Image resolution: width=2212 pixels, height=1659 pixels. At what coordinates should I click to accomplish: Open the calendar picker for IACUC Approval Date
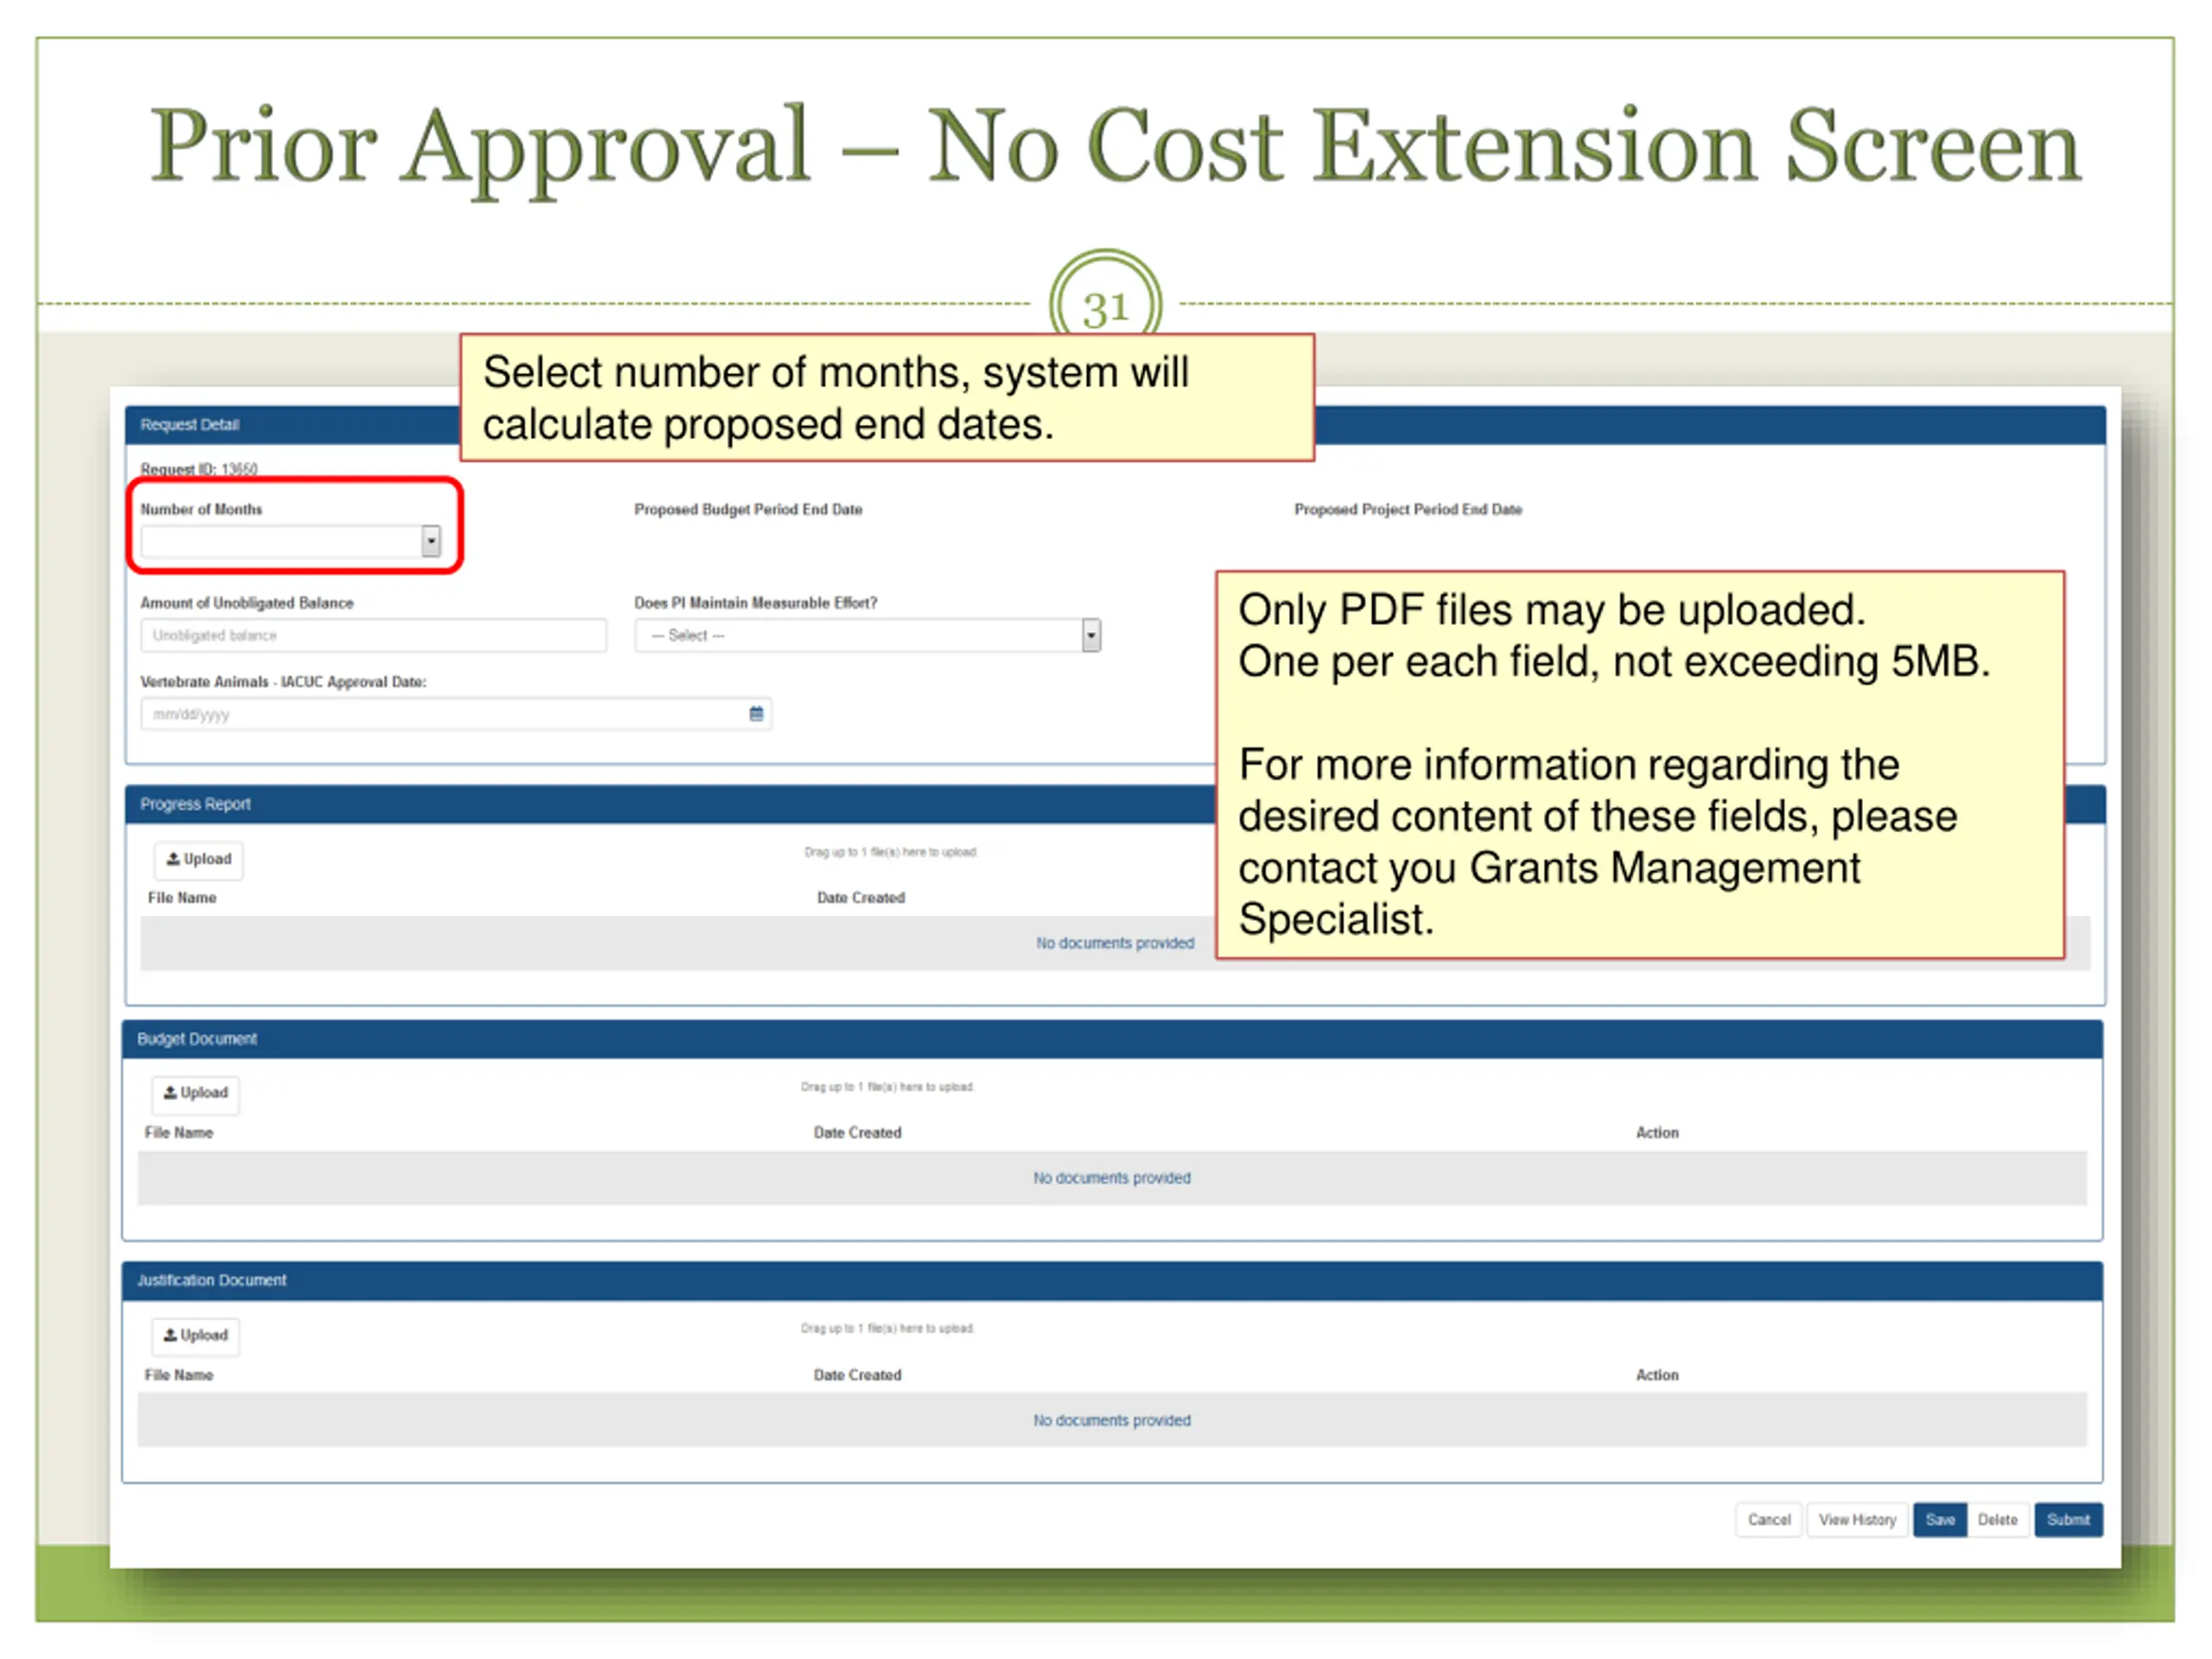click(756, 713)
